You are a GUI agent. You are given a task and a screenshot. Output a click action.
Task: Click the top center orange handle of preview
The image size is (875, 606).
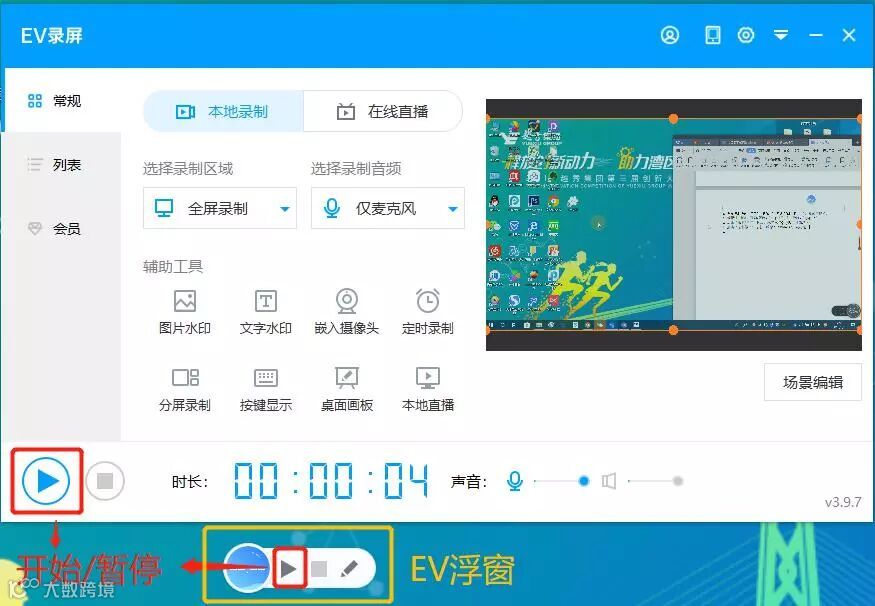pyautogui.click(x=674, y=118)
